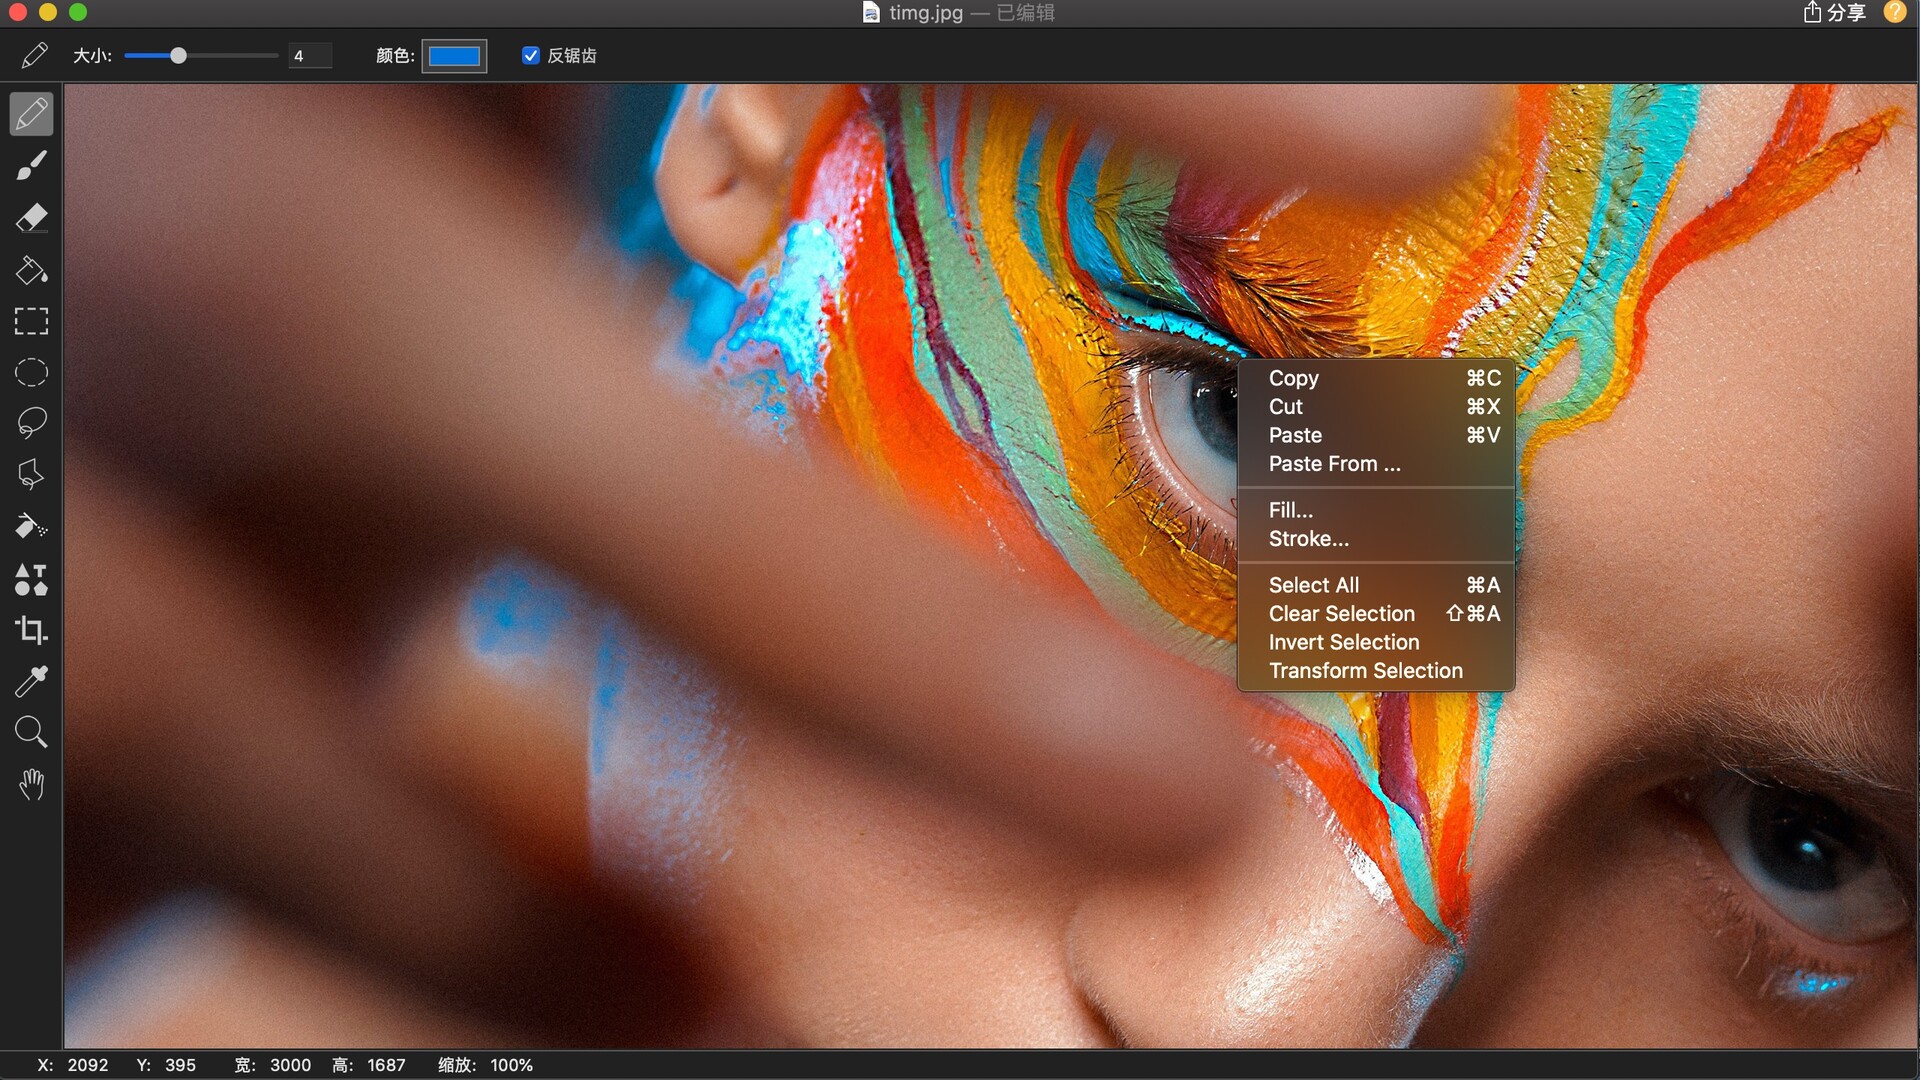
Task: Click Copy in the context menu
Action: click(x=1293, y=378)
